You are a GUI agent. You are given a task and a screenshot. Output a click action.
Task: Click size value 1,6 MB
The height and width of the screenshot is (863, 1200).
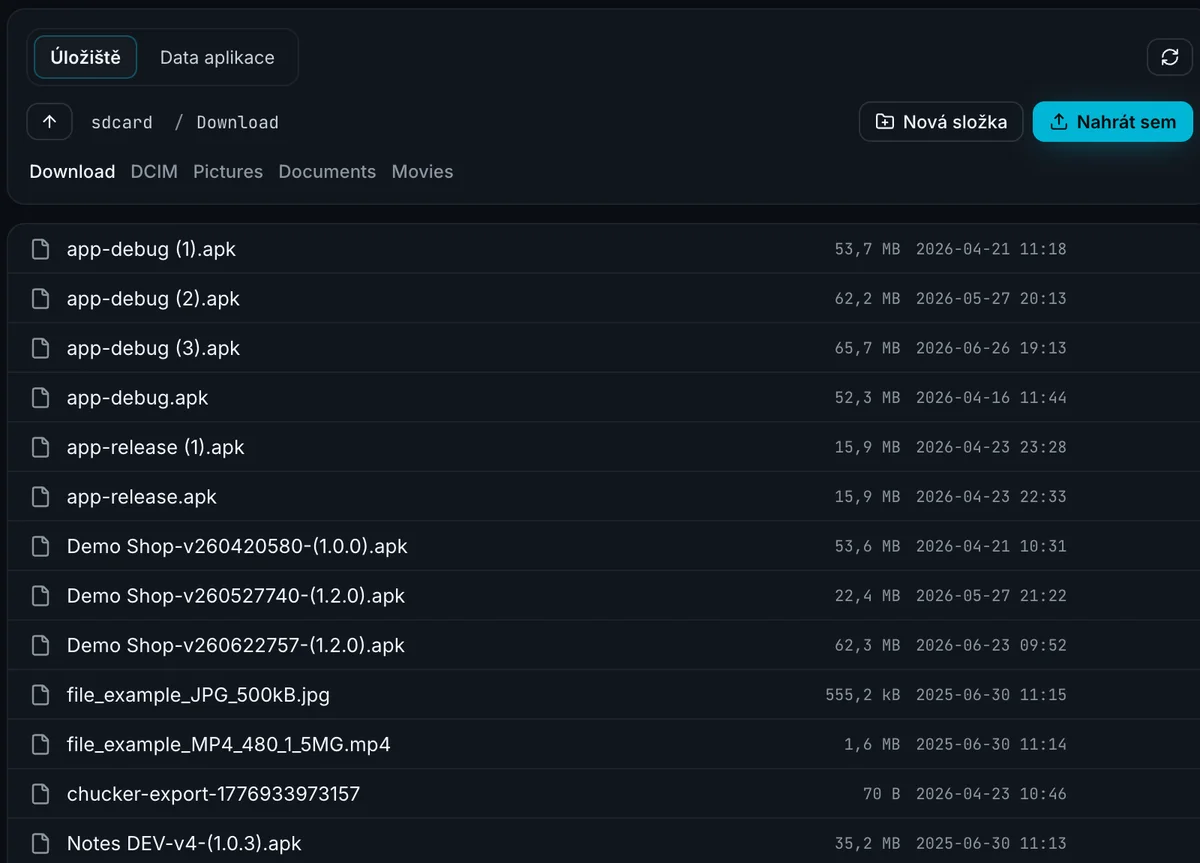(x=872, y=745)
